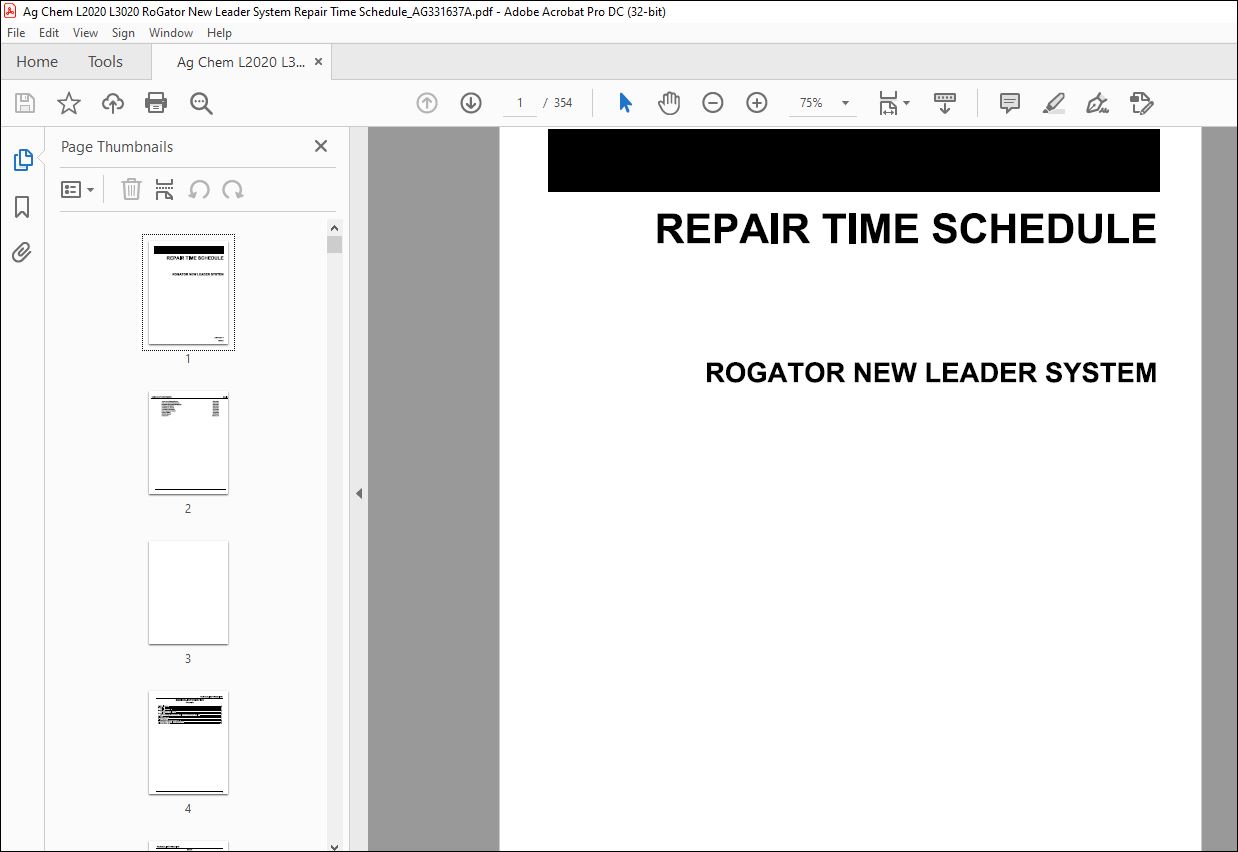This screenshot has width=1238, height=852.
Task: Select blank page 3 thumbnail
Action: tap(188, 593)
